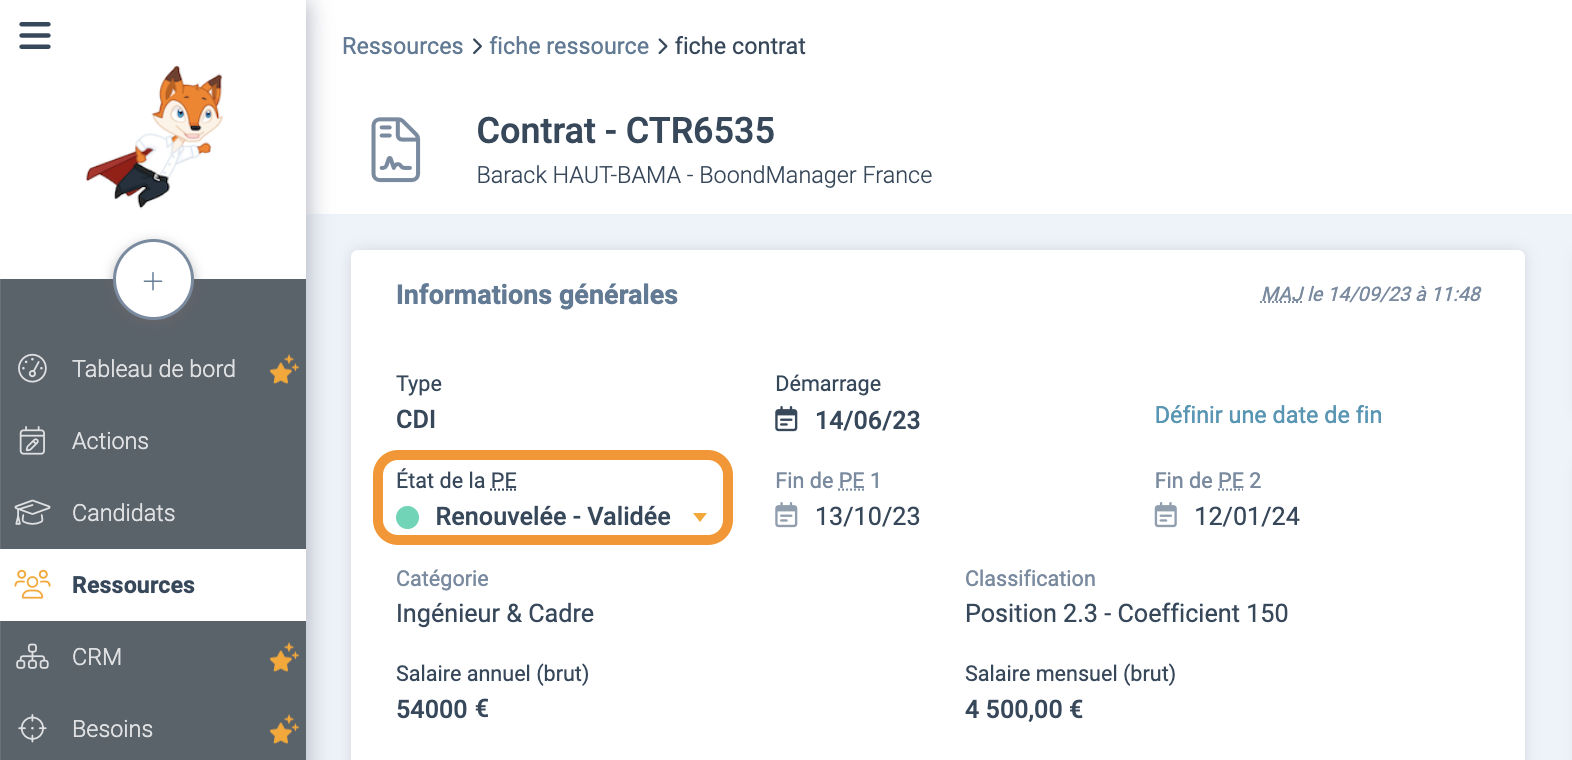Open the Renouvelée - Validée state dropdown
Image resolution: width=1572 pixels, height=760 pixels.
click(x=553, y=517)
